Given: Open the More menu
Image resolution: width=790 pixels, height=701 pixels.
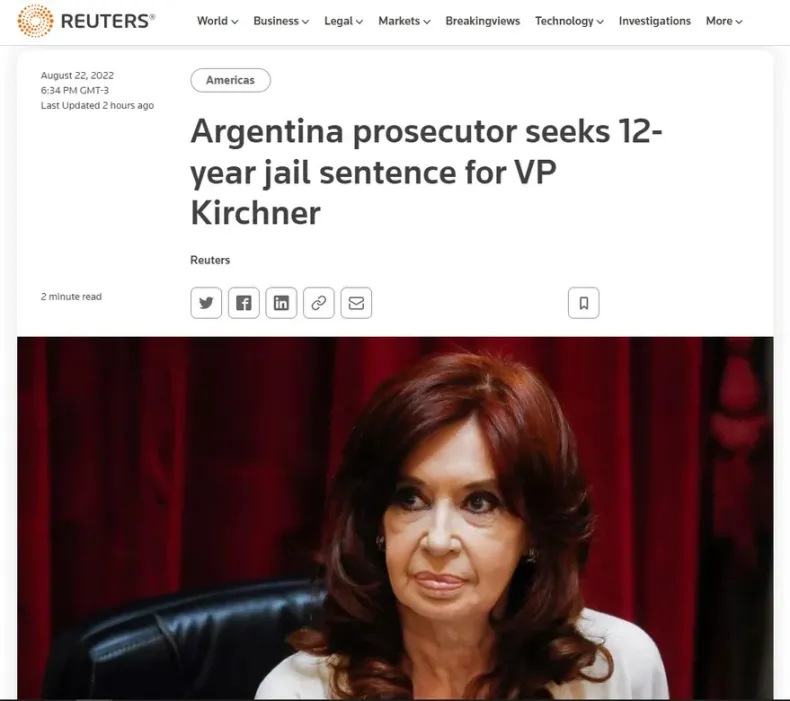Looking at the screenshot, I should pos(723,21).
